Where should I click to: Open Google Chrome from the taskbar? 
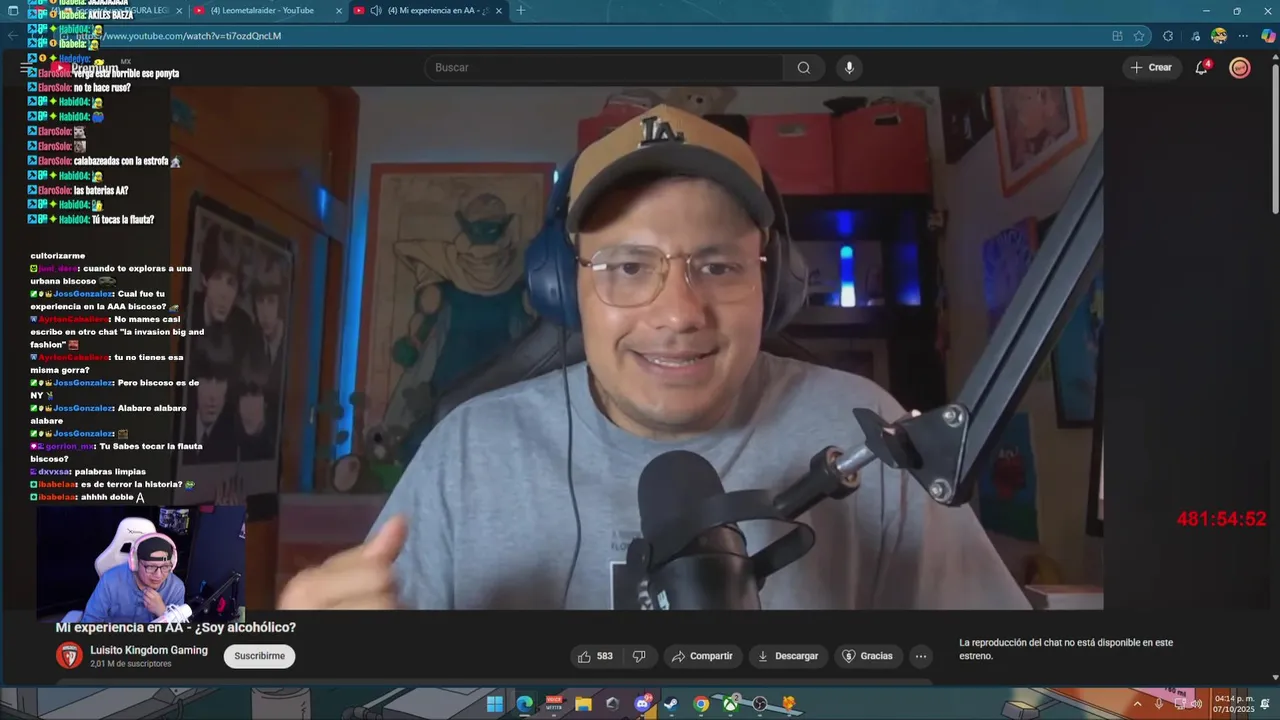tap(701, 704)
